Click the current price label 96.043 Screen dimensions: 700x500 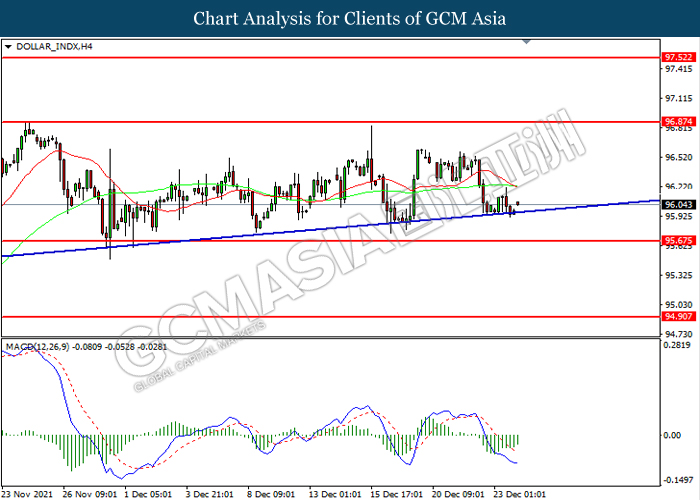[x=679, y=204]
